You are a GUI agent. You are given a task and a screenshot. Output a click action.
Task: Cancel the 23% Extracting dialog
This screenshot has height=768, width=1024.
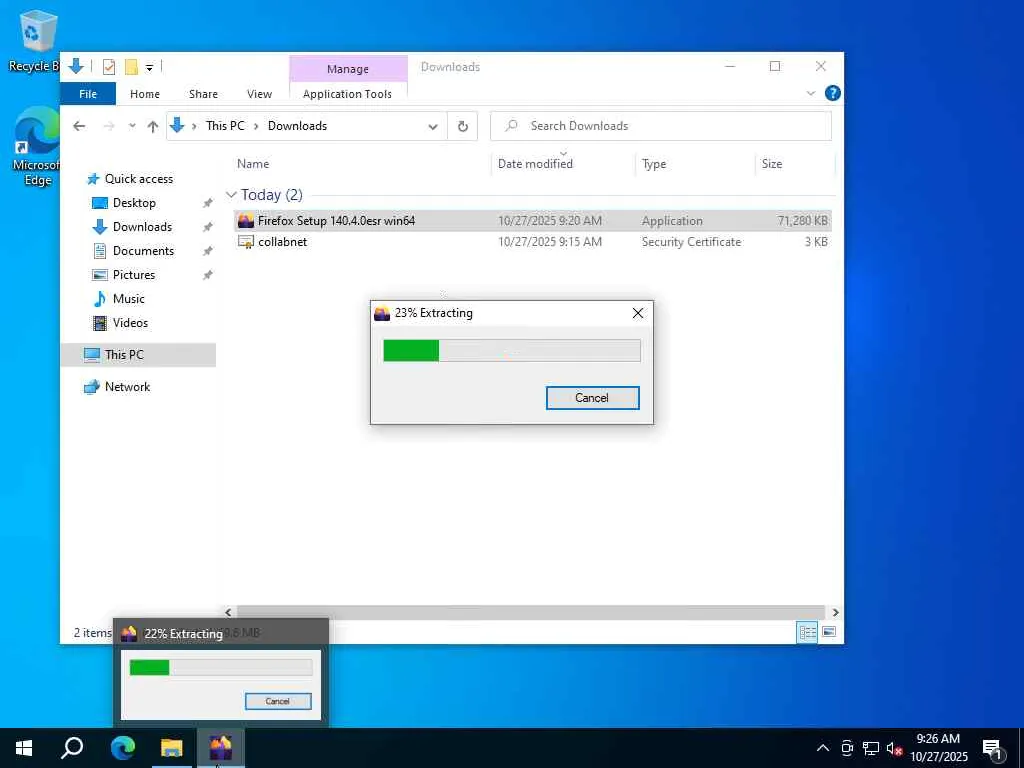click(x=592, y=398)
